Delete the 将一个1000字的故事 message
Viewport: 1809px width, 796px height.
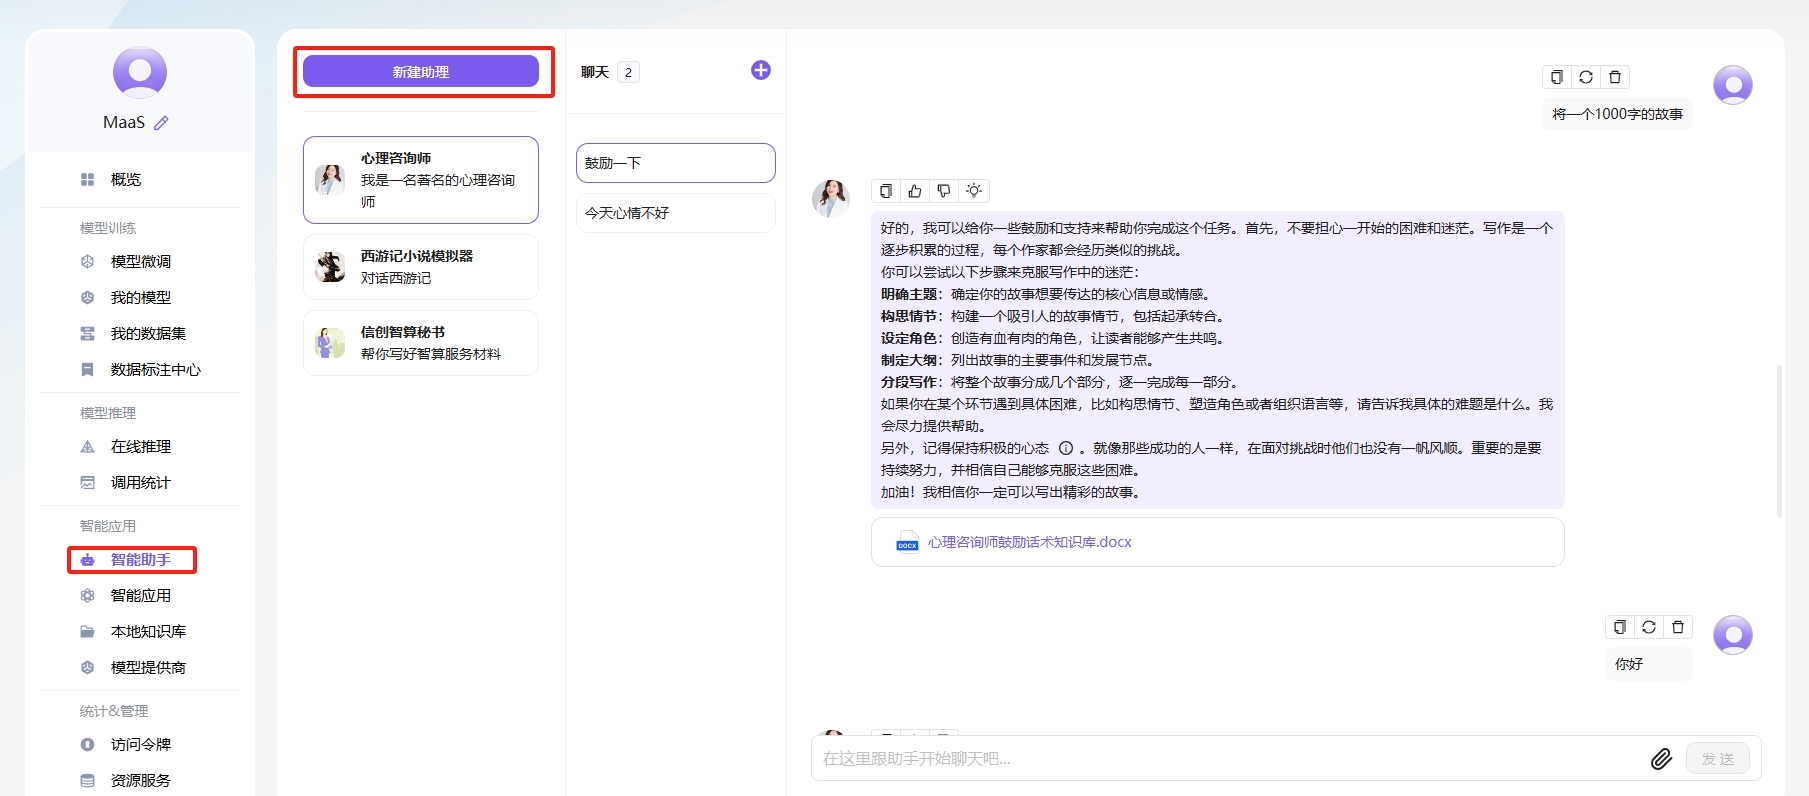click(x=1615, y=77)
